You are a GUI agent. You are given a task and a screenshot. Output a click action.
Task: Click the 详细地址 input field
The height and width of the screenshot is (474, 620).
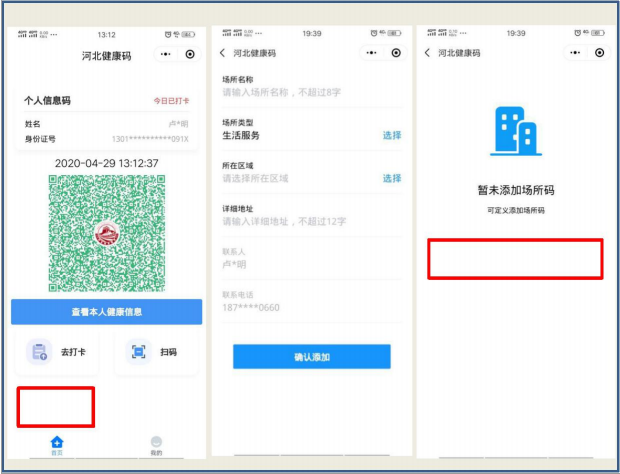point(312,221)
